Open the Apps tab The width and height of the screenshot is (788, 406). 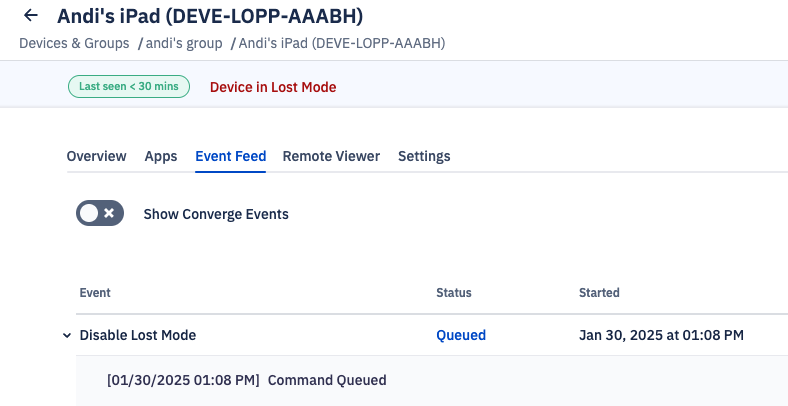point(161,156)
